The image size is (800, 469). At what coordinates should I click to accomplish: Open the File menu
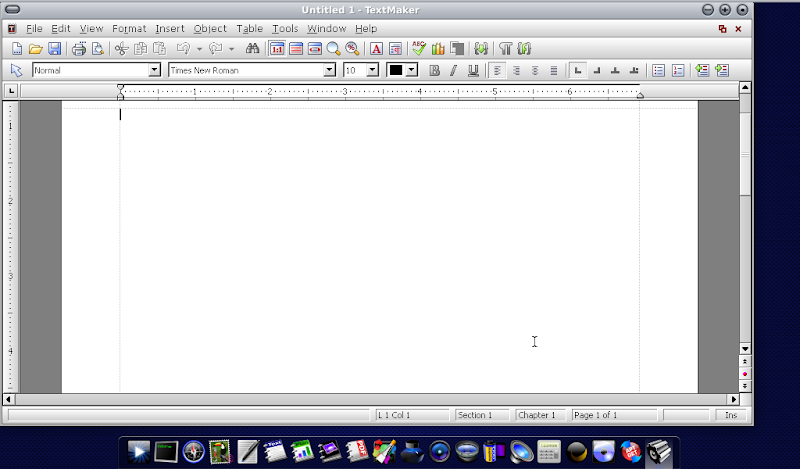coord(34,29)
